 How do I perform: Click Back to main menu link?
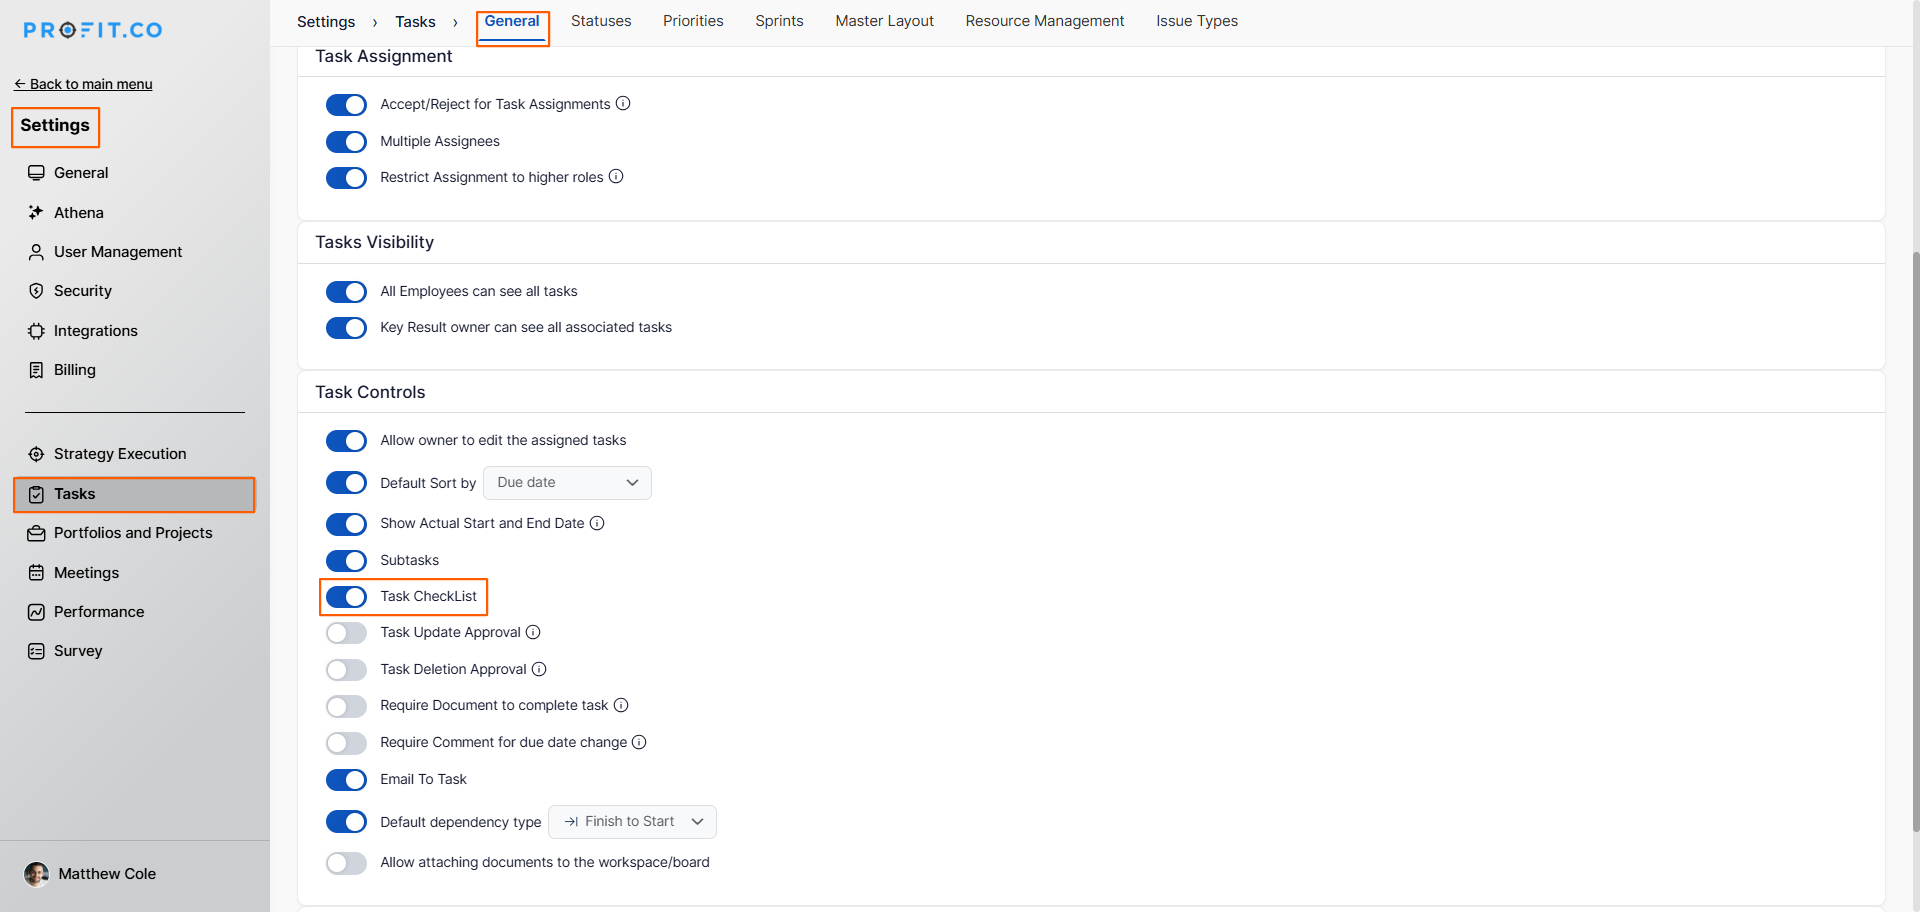(x=83, y=84)
